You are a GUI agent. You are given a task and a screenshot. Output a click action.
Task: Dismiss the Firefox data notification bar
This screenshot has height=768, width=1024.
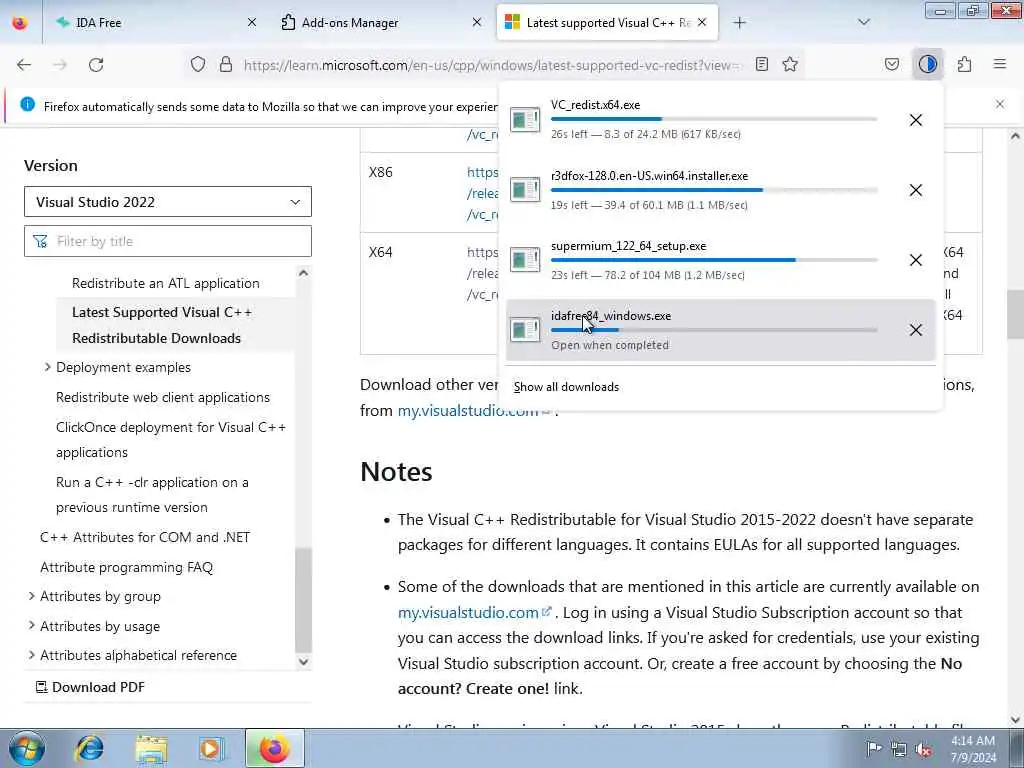pos(1000,104)
